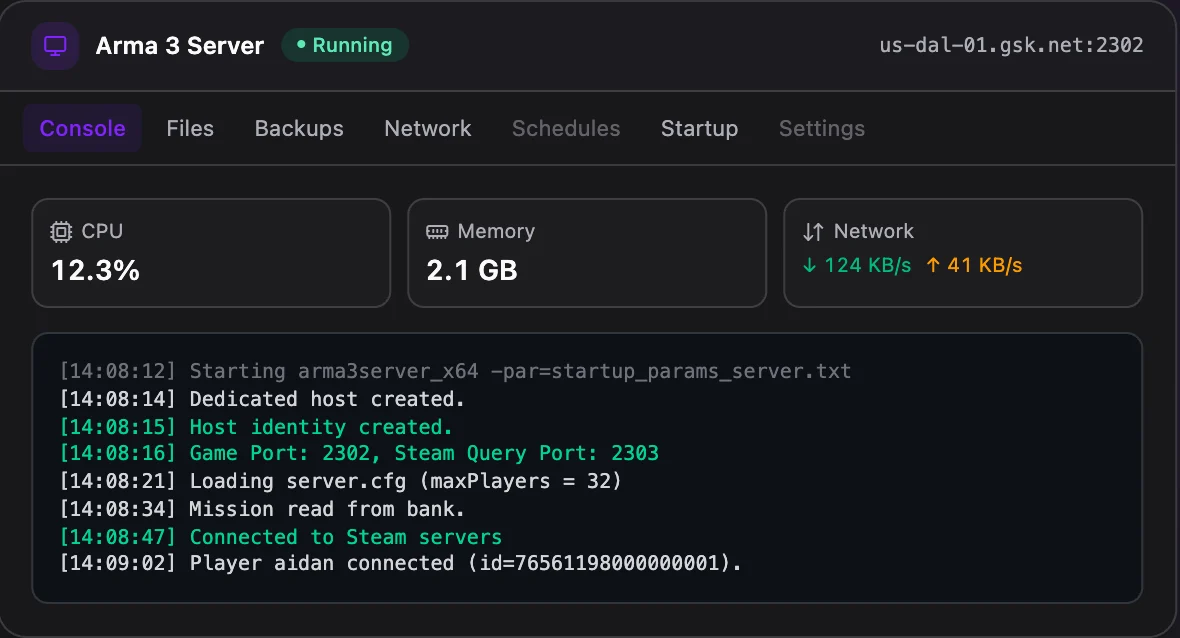Click the green Running status dot
The width and height of the screenshot is (1180, 638).
[301, 45]
